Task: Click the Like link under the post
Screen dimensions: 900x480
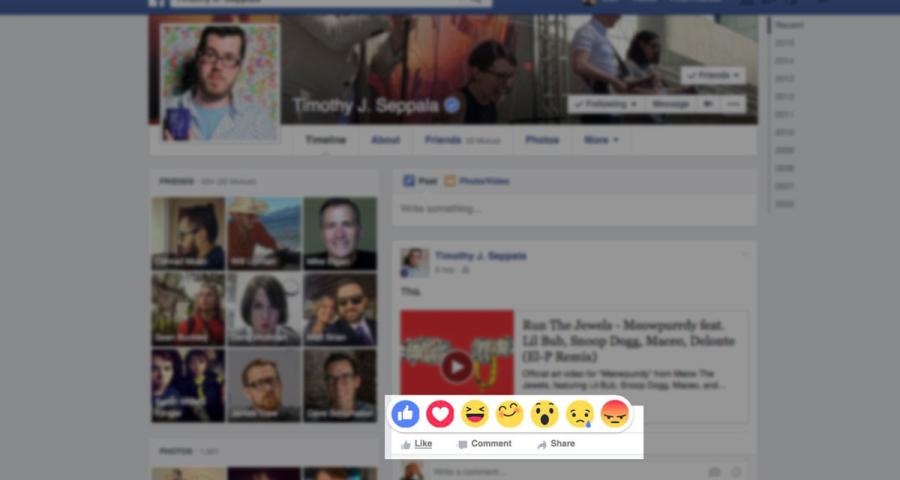Action: (x=416, y=444)
